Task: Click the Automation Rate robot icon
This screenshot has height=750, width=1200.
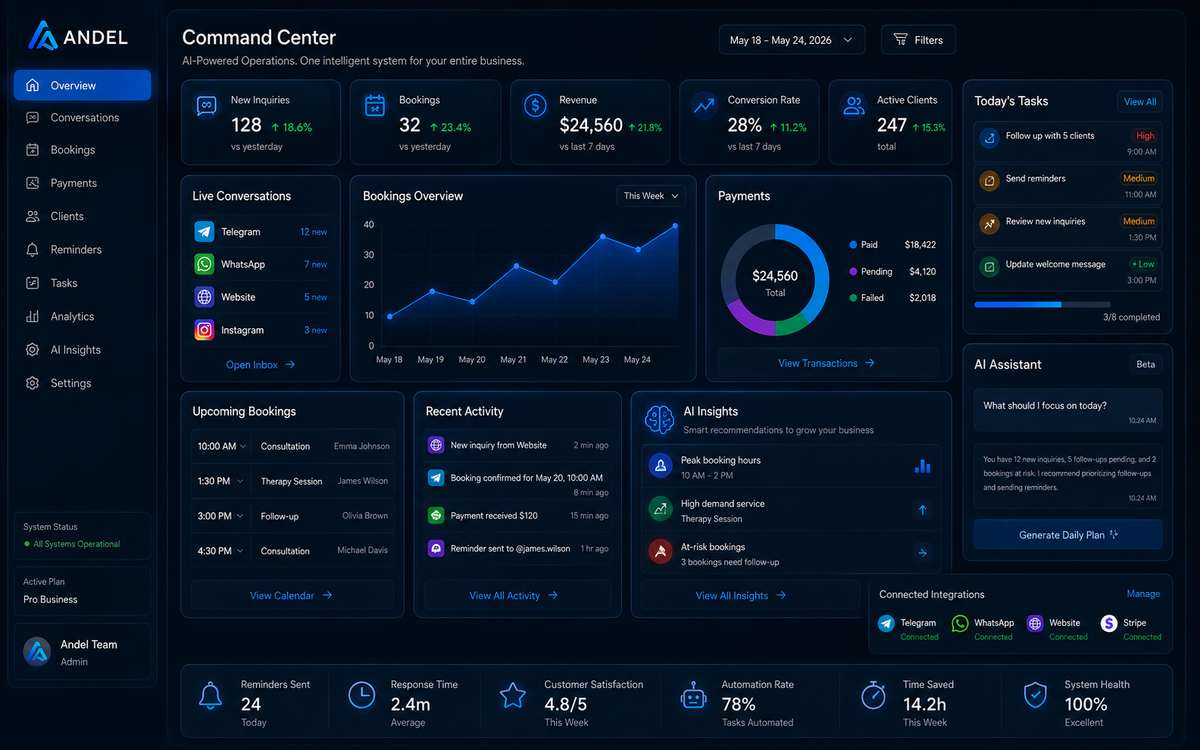Action: click(694, 696)
